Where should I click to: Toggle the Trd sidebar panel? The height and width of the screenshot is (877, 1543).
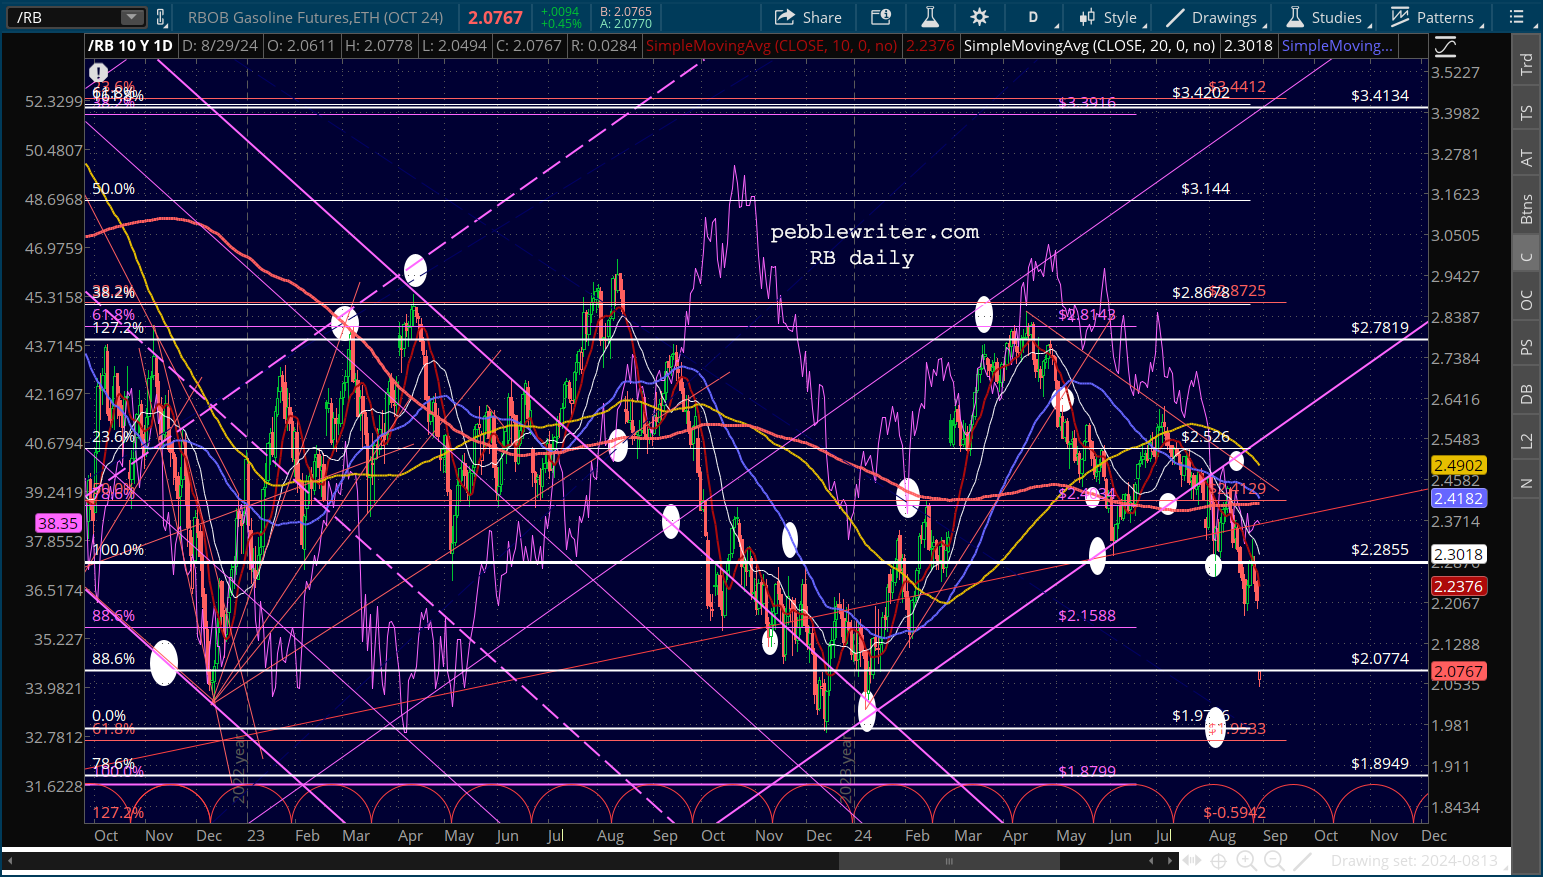[1526, 65]
